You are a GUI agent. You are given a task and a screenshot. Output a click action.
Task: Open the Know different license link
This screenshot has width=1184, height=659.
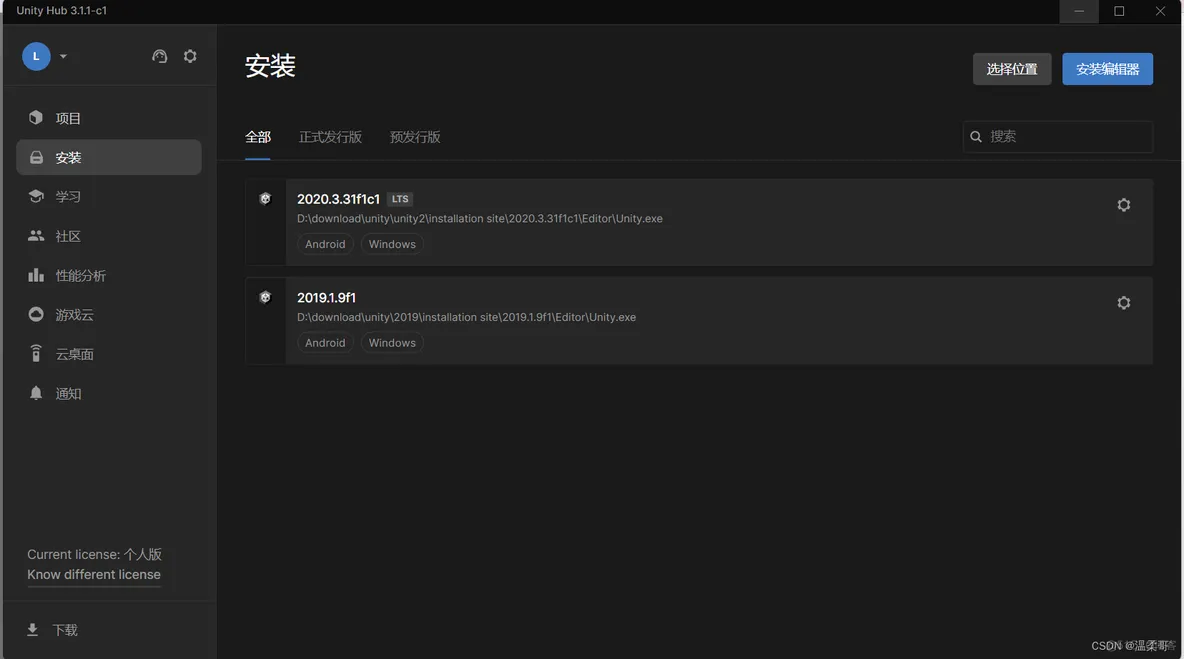pos(94,575)
